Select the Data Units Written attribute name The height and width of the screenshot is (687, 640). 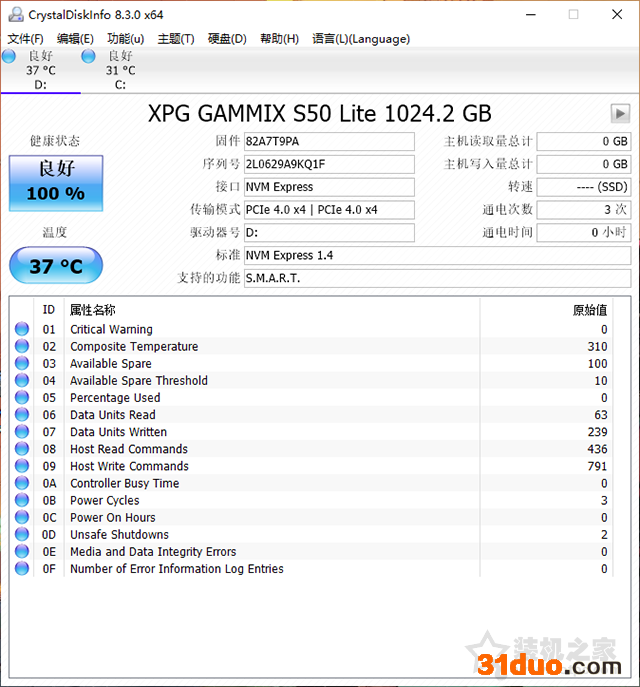pyautogui.click(x=118, y=432)
